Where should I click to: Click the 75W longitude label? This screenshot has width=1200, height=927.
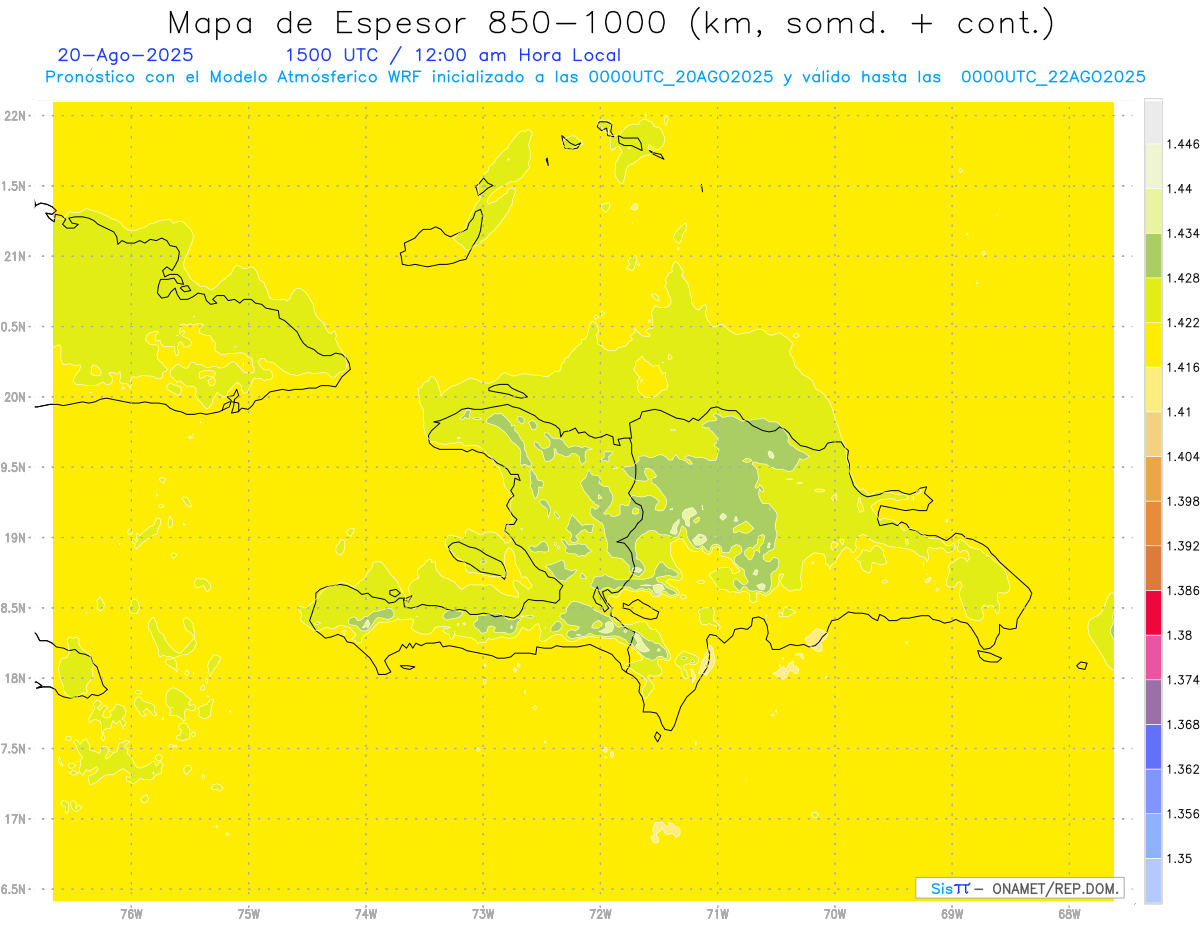[249, 914]
